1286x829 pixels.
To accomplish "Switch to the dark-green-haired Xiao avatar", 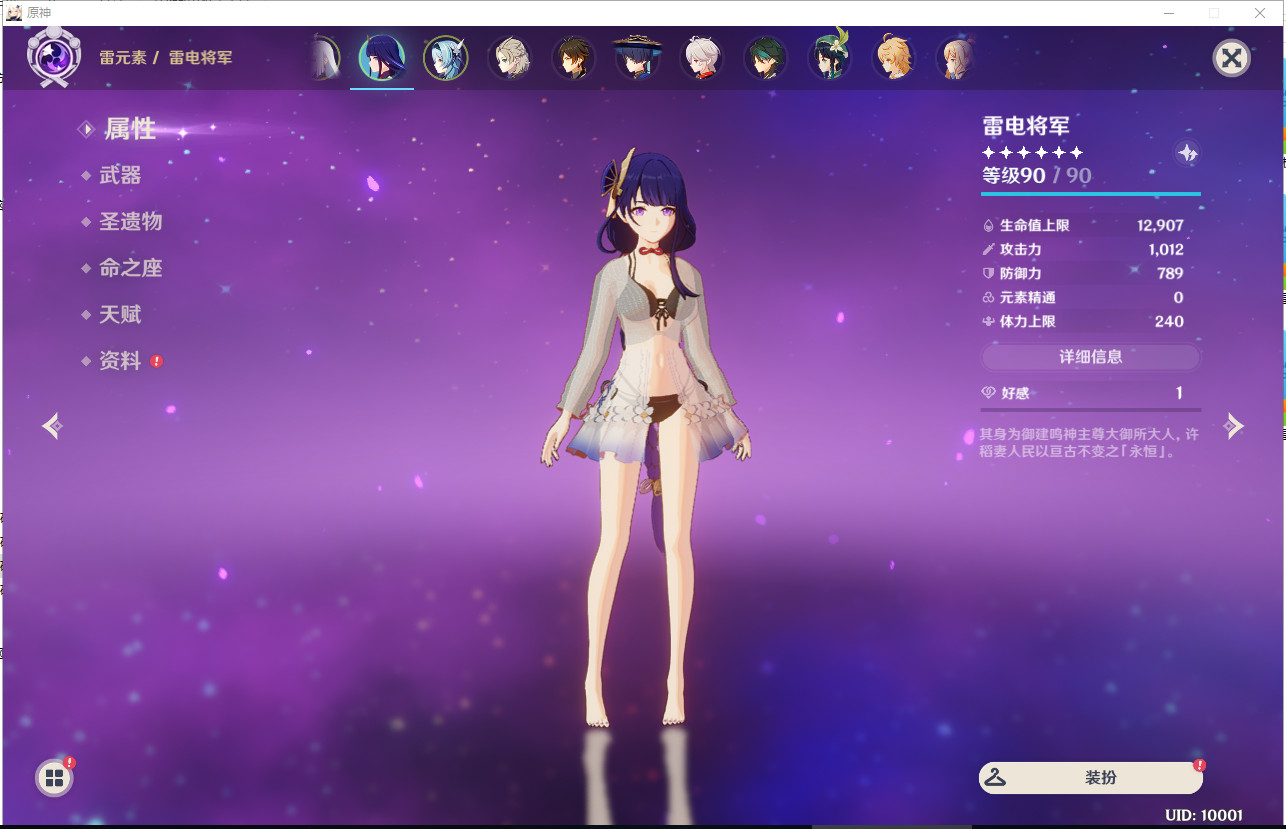I will tap(766, 58).
